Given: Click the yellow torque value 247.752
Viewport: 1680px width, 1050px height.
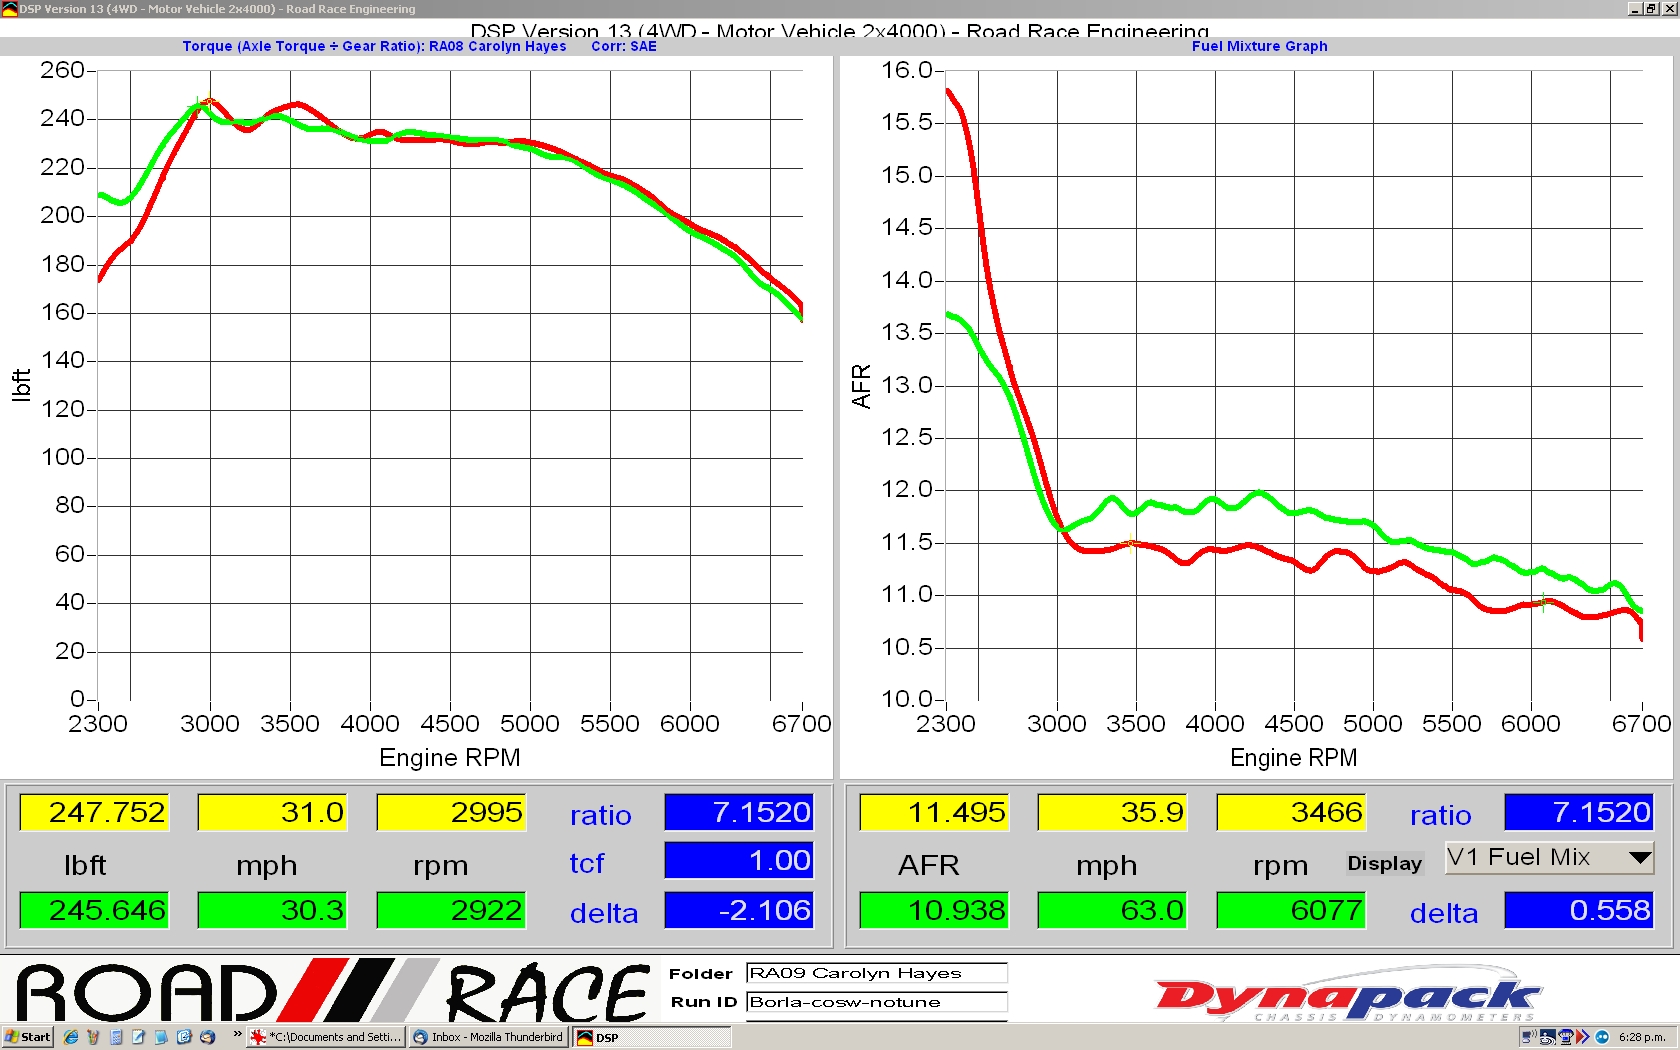Looking at the screenshot, I should click(94, 812).
